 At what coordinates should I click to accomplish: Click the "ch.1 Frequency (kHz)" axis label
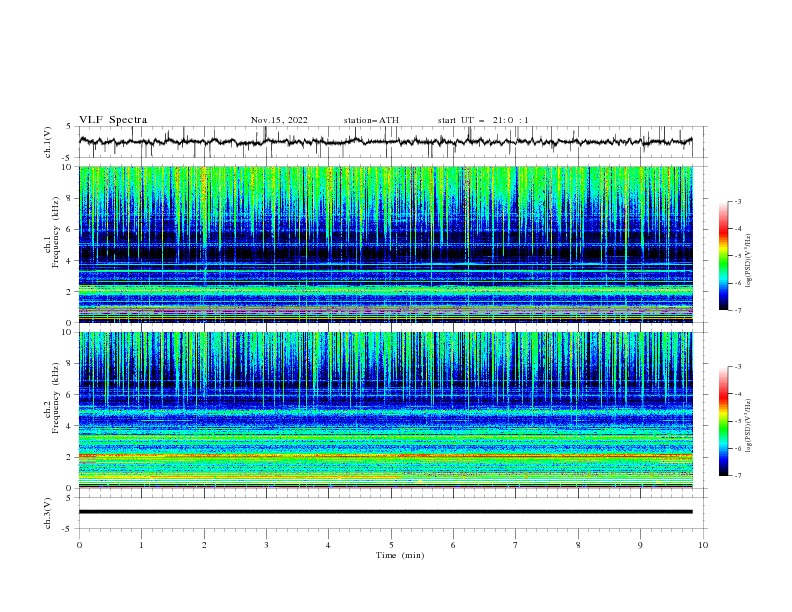[53, 233]
